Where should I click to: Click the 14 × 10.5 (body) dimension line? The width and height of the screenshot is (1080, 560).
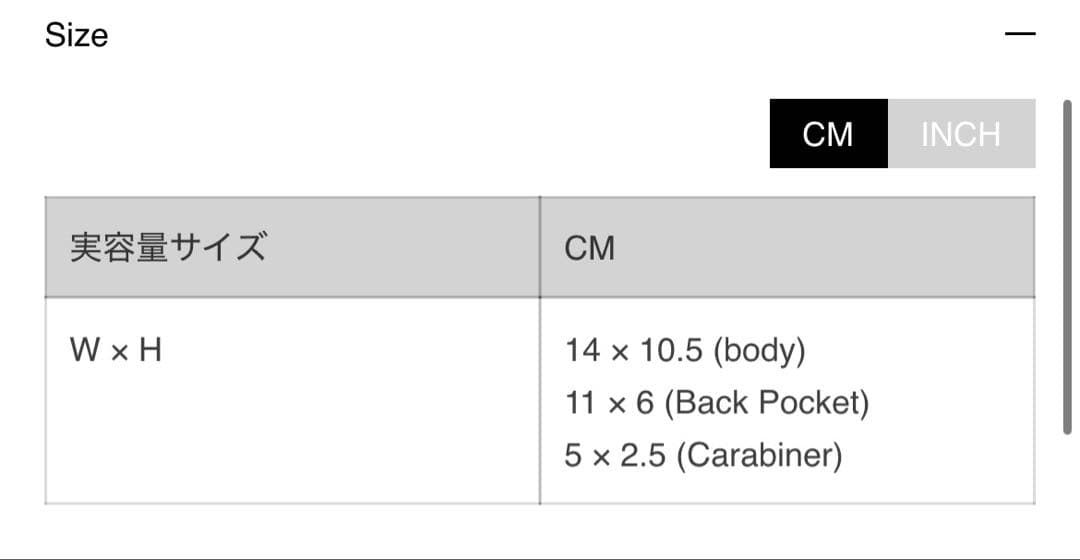point(685,351)
